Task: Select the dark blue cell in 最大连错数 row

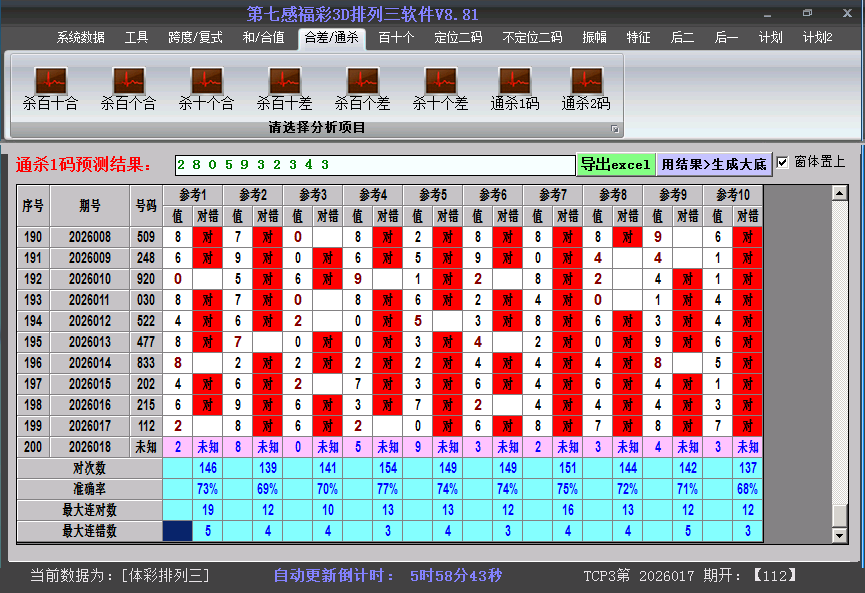Action: (177, 531)
